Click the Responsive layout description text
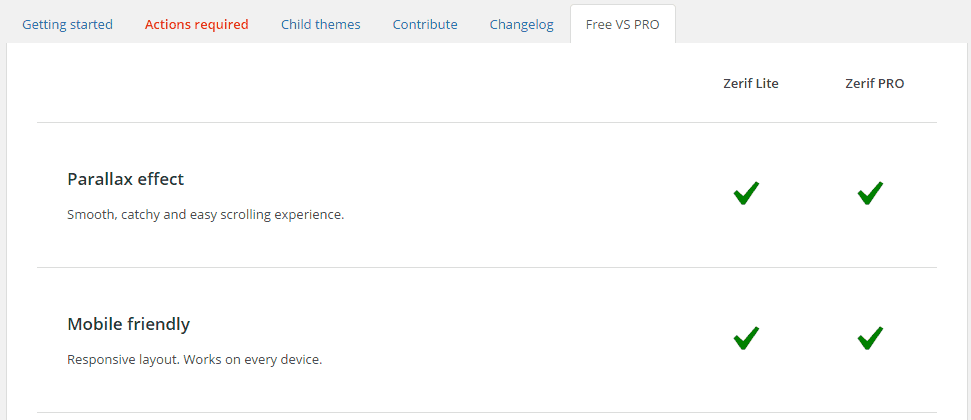The width and height of the screenshot is (971, 420). click(x=194, y=359)
